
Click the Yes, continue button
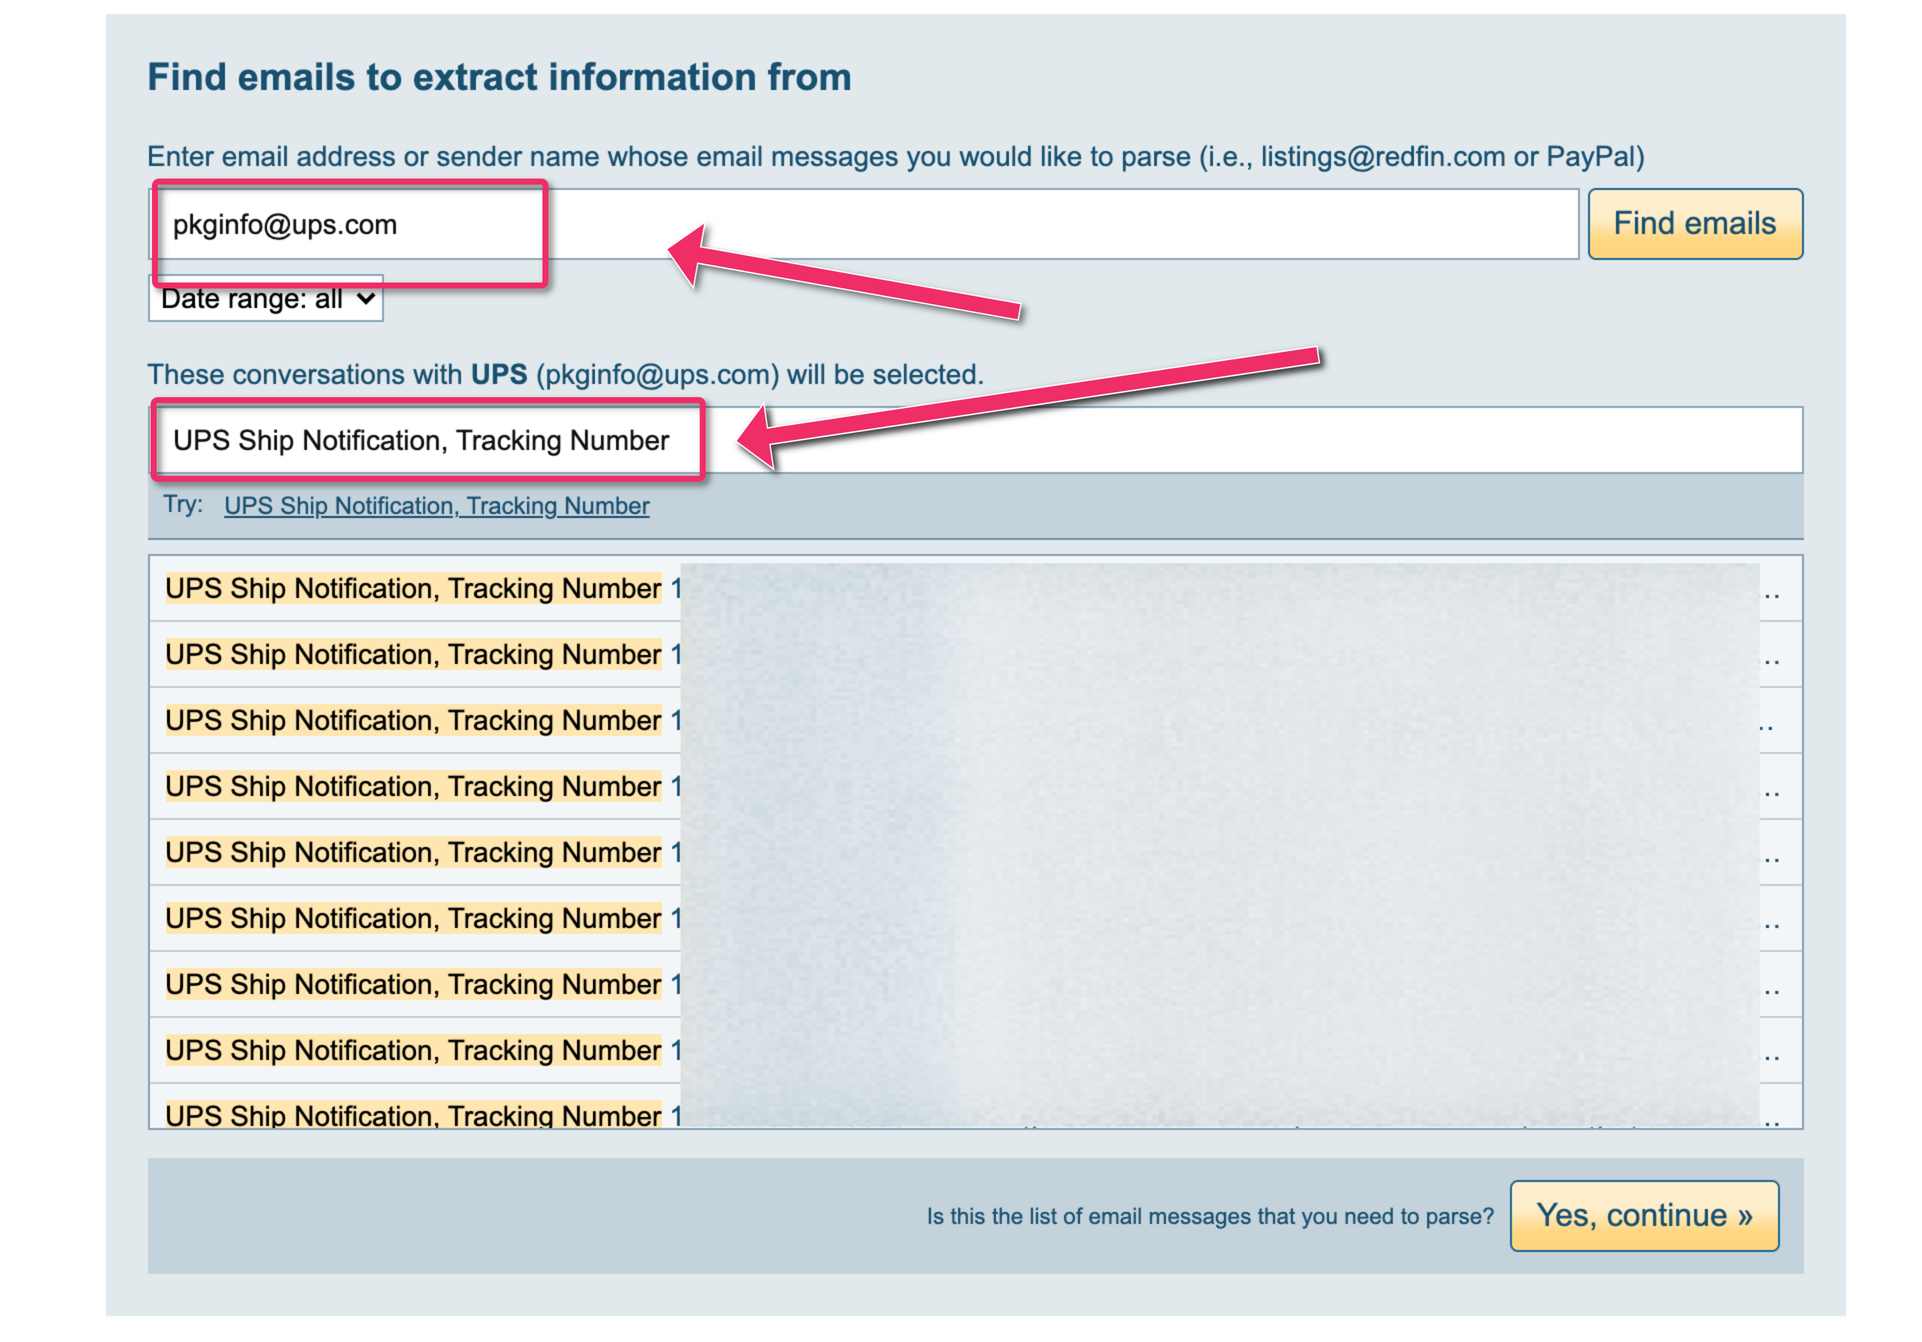(x=1644, y=1215)
